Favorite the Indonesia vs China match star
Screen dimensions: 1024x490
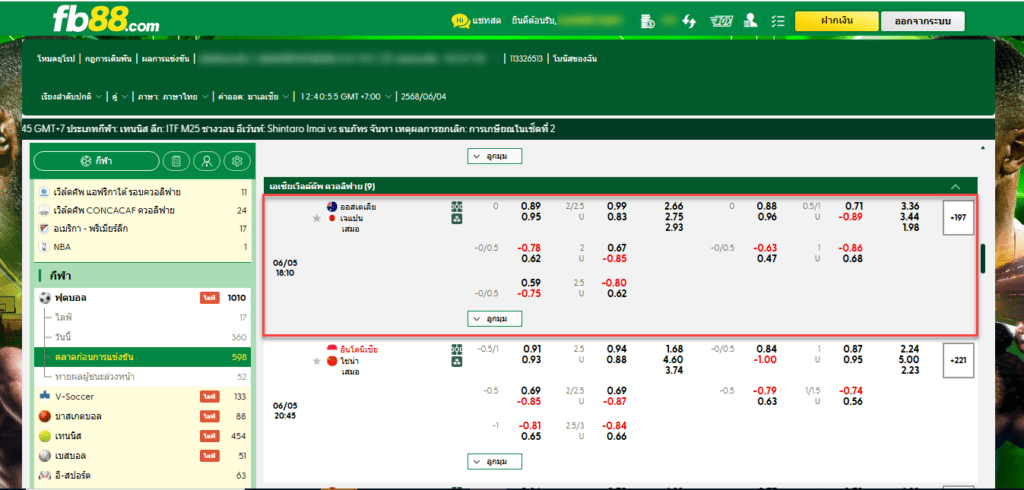click(317, 361)
